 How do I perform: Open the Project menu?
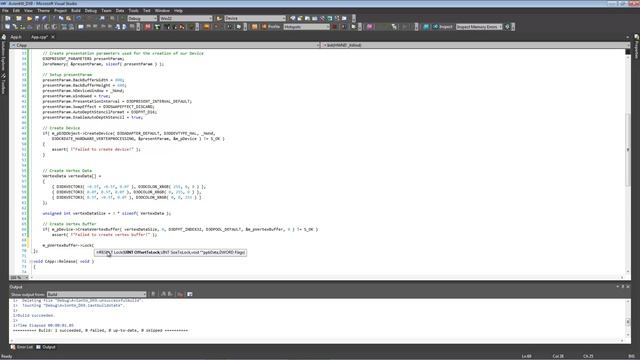click(x=60, y=11)
